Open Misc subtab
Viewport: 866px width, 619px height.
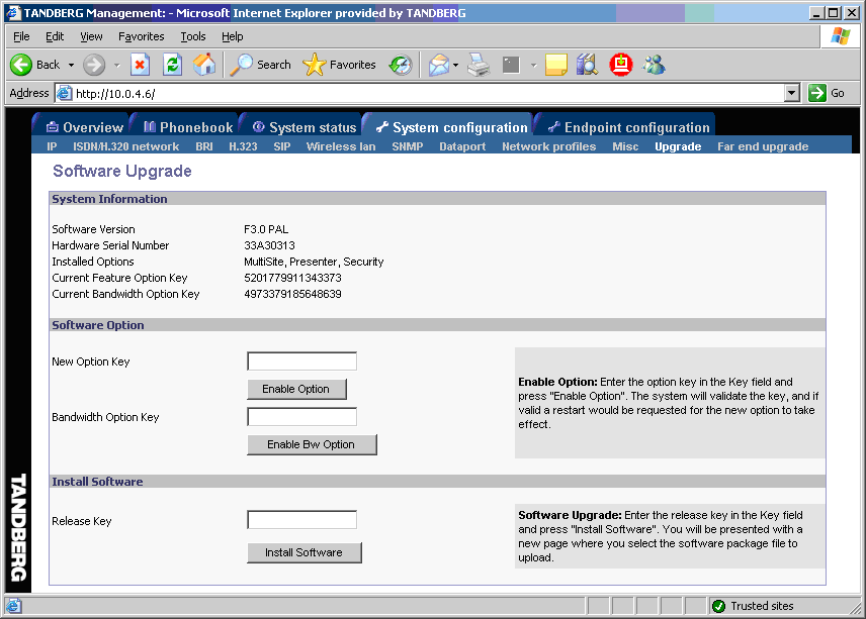625,146
